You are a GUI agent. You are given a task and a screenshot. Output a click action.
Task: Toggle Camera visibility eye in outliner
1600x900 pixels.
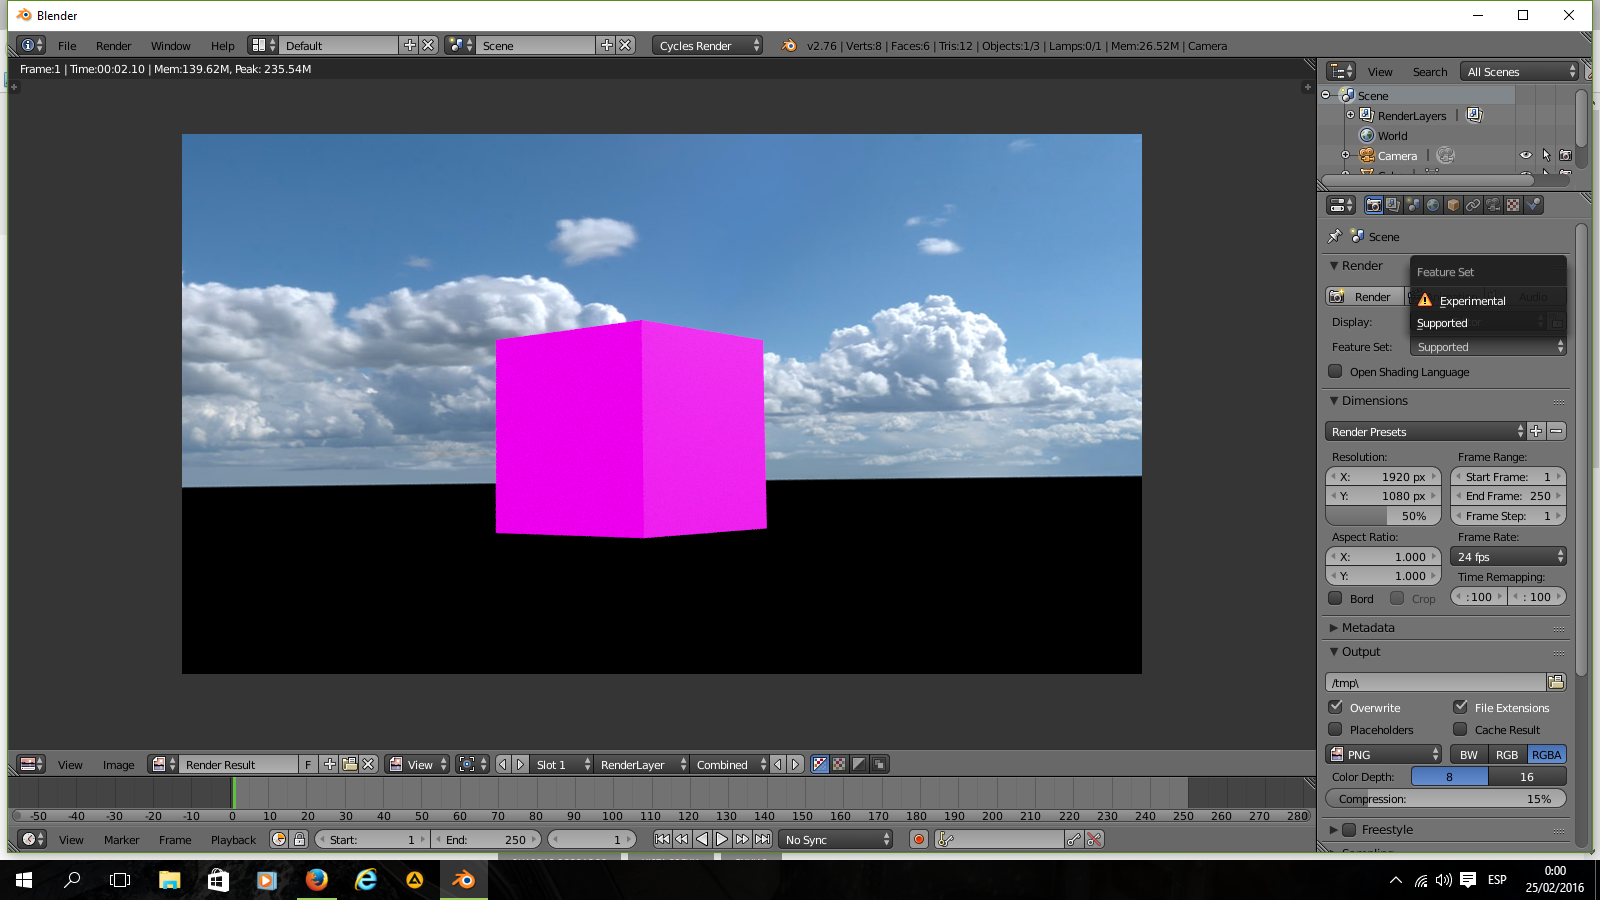click(1526, 156)
